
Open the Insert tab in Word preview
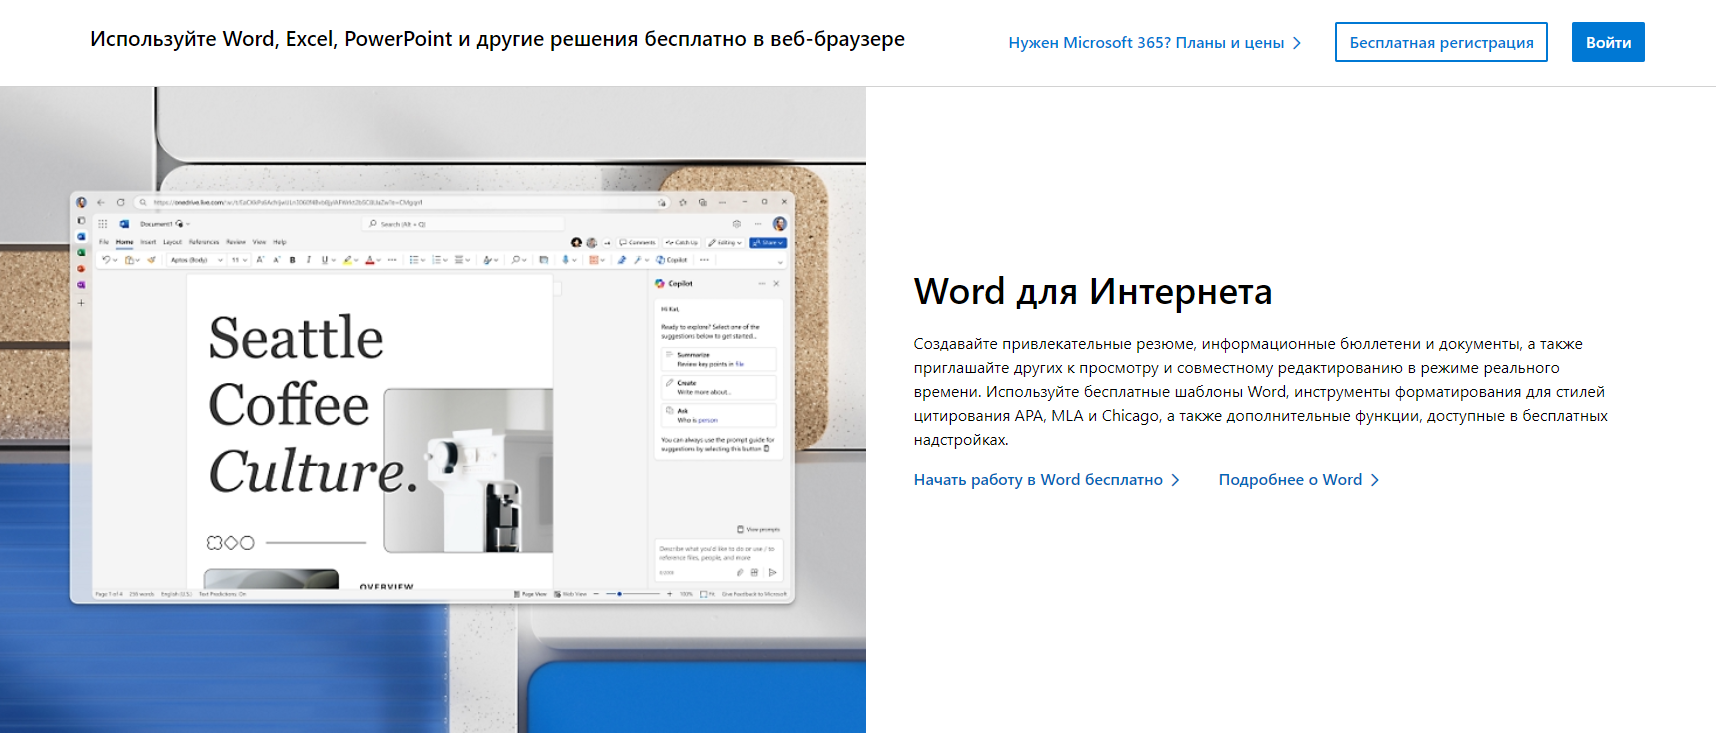tap(148, 242)
